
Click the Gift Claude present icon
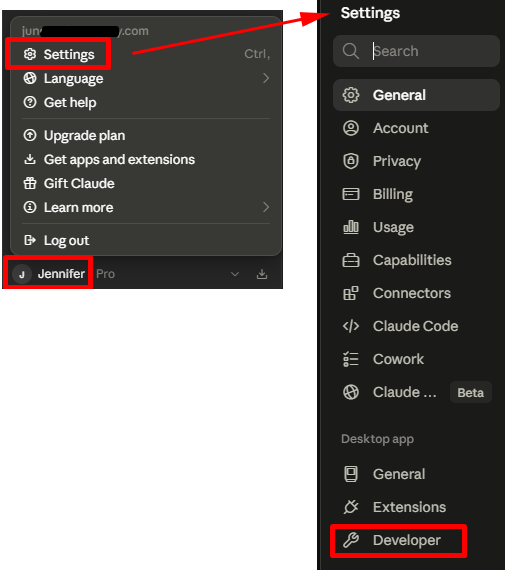(30, 183)
